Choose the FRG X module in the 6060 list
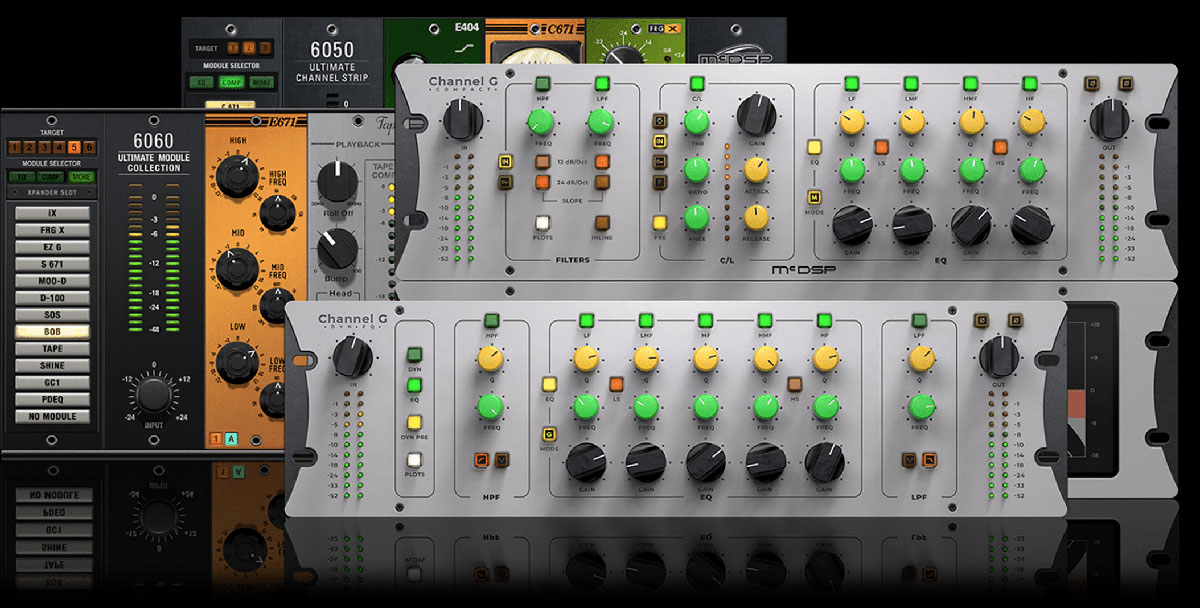Viewport: 1200px width, 608px height. [x=52, y=229]
